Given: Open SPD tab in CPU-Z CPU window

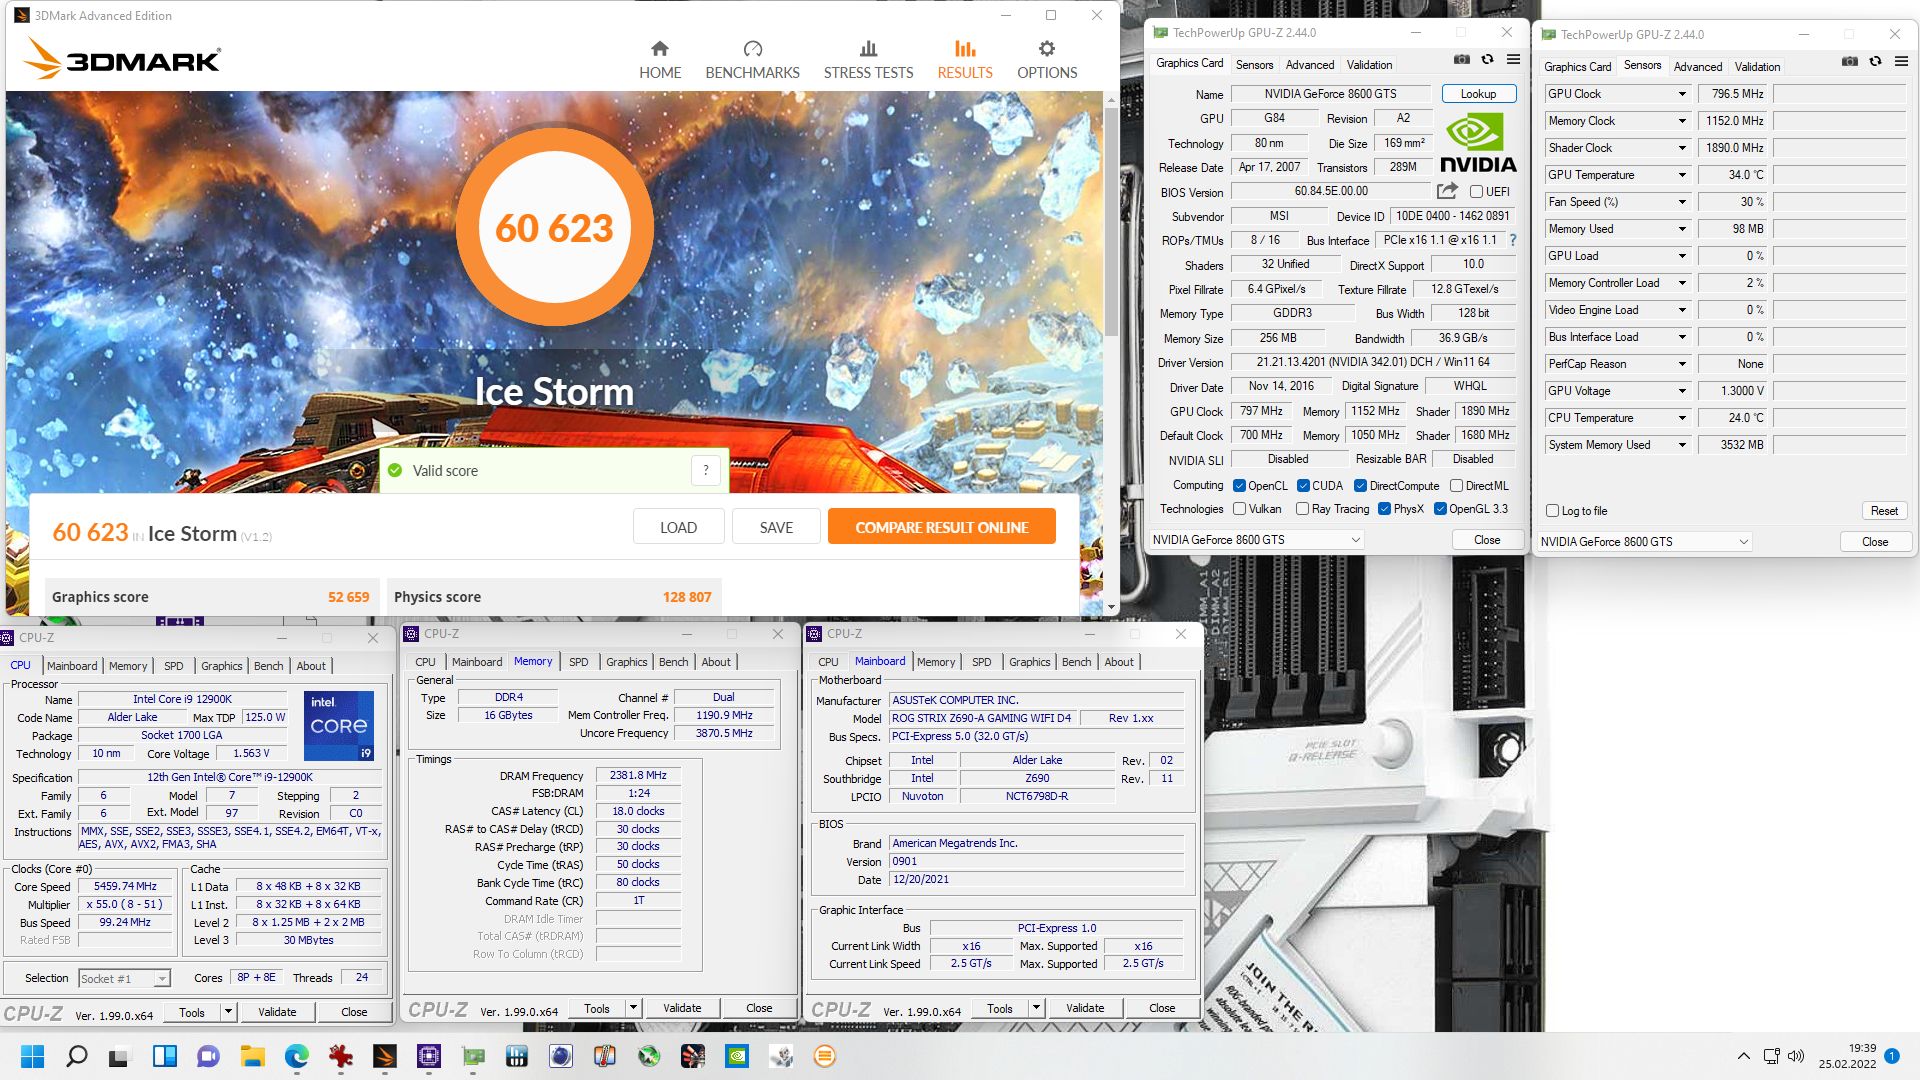Looking at the screenshot, I should 174,666.
